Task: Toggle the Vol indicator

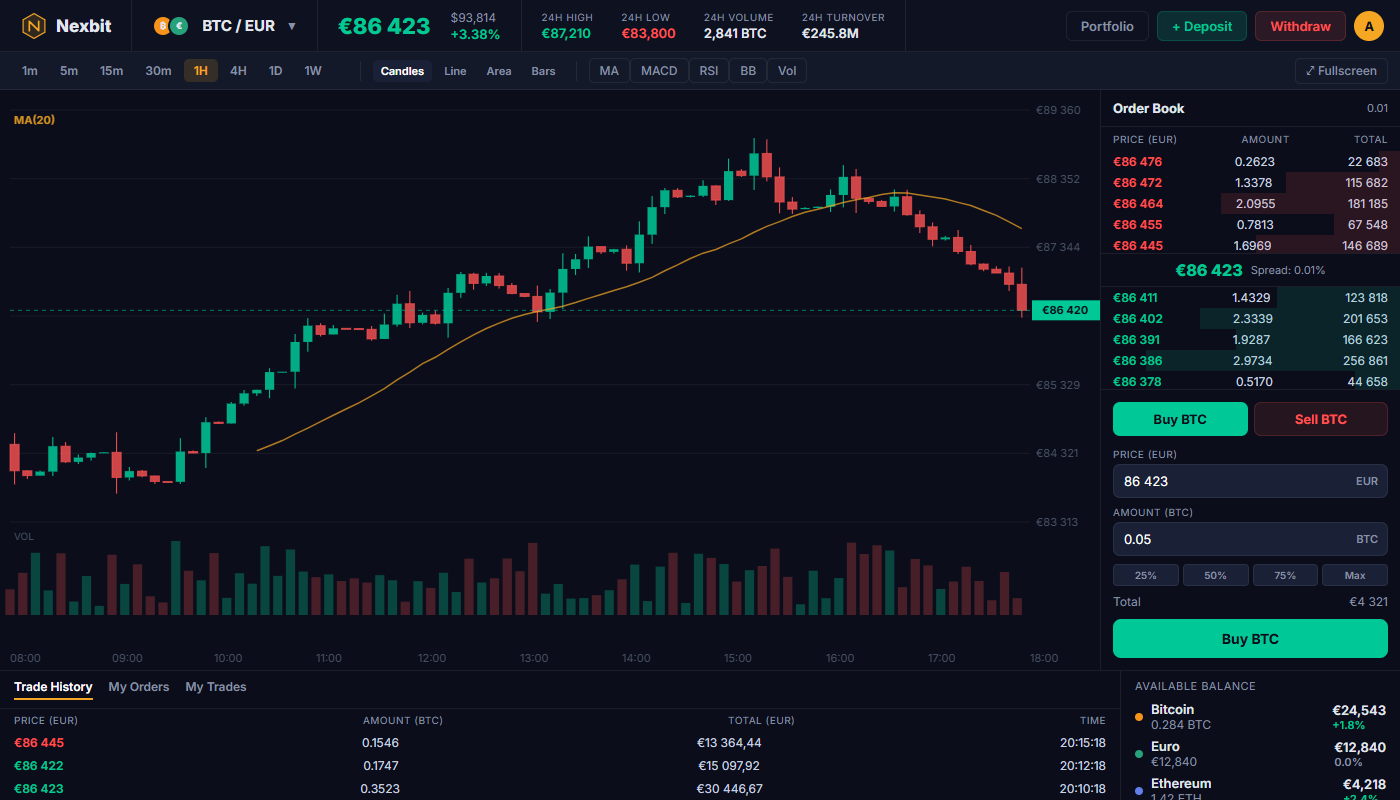Action: click(787, 71)
